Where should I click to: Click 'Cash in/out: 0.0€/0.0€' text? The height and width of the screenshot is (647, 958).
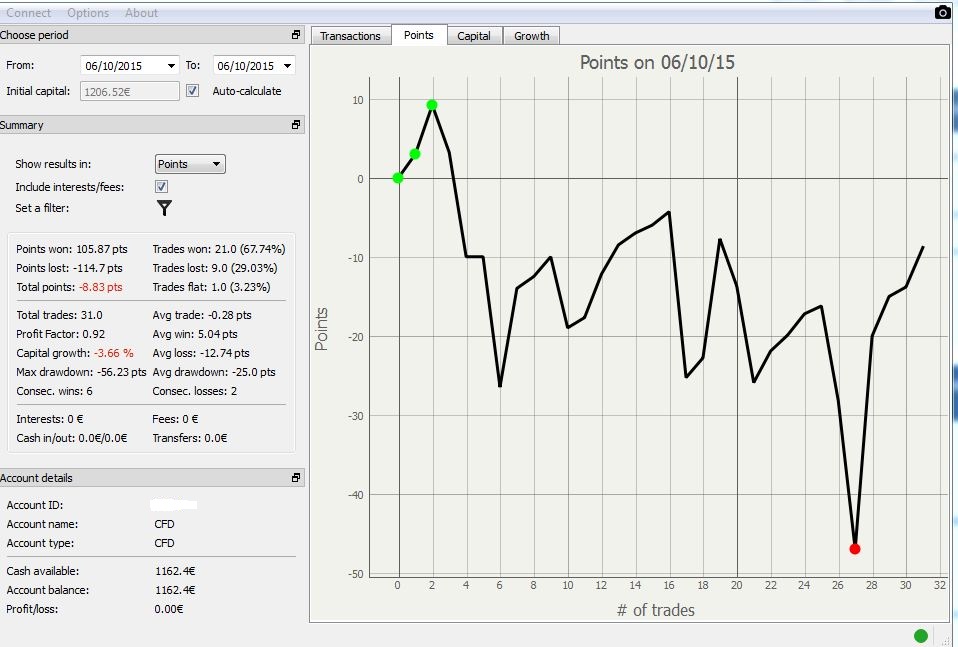(71, 438)
